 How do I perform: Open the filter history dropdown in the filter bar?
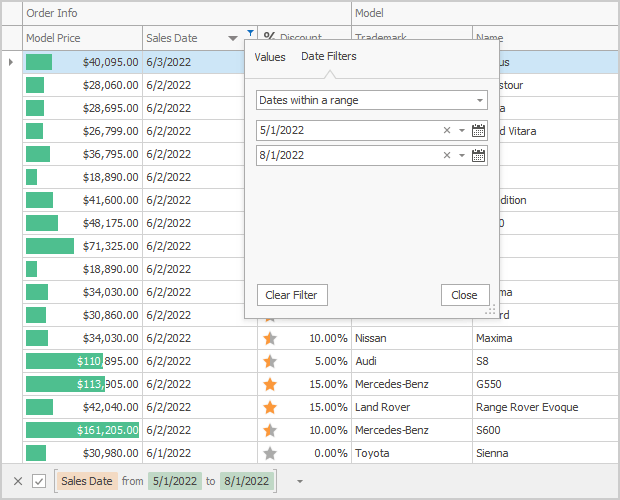[x=298, y=481]
